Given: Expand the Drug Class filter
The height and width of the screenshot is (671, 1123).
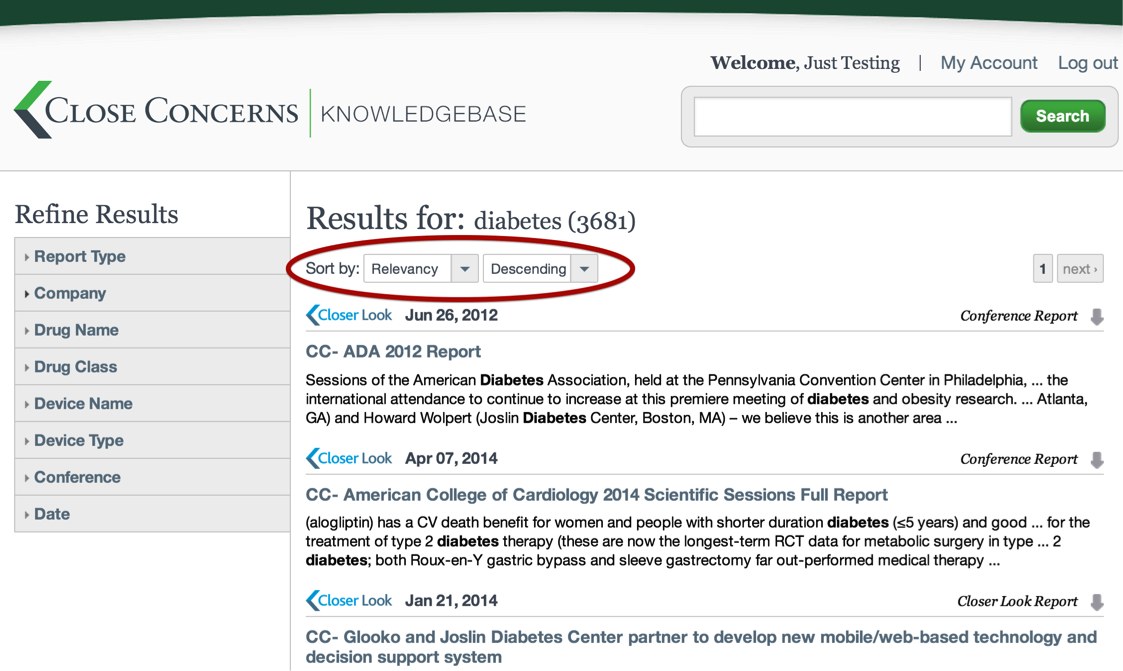Looking at the screenshot, I should (x=152, y=367).
